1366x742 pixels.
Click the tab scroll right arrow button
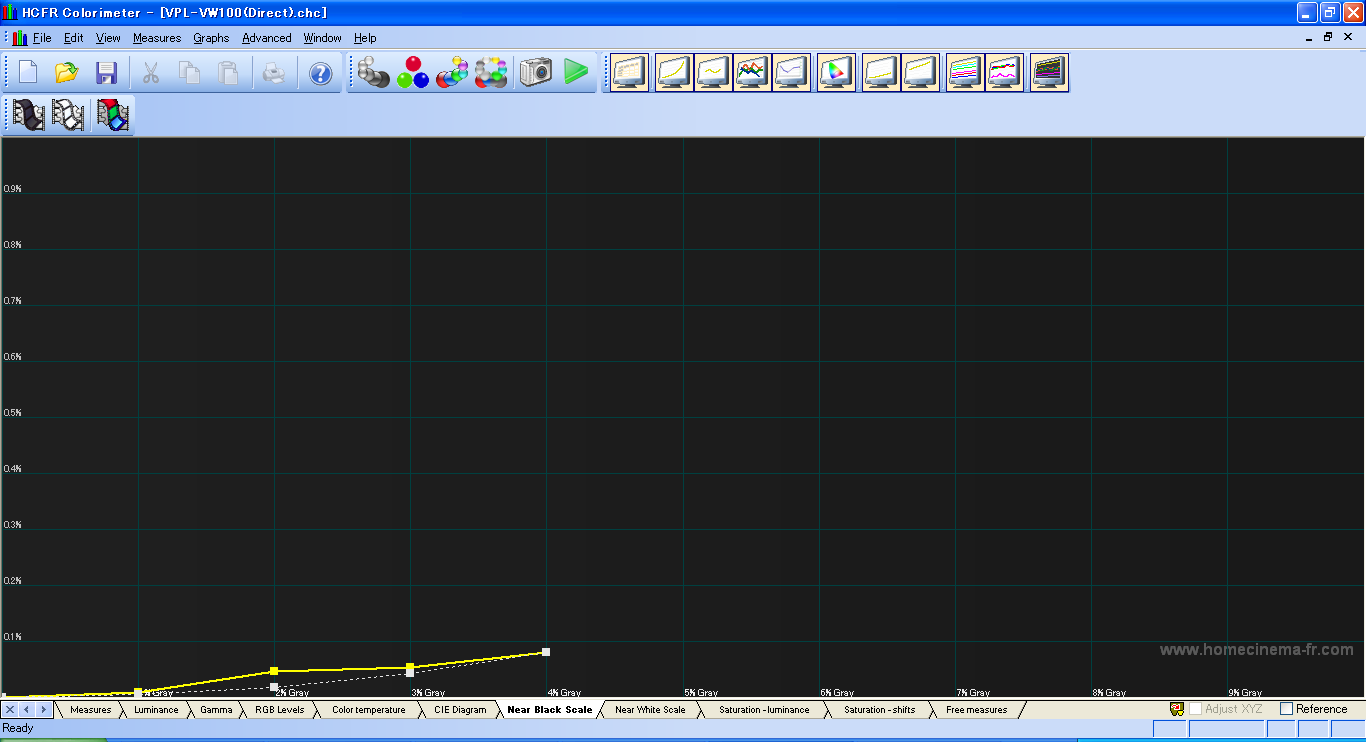(x=42, y=709)
